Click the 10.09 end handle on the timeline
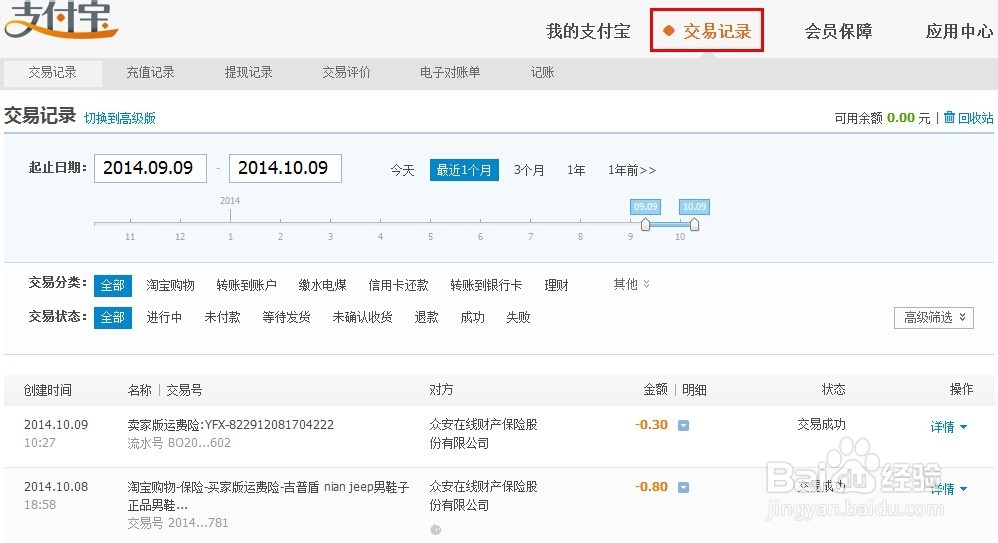 point(694,225)
